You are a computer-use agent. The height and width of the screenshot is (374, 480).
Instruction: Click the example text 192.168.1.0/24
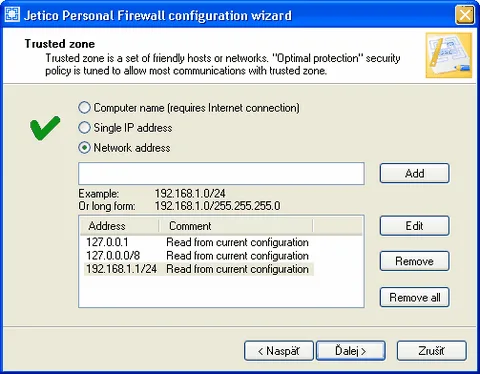(190, 193)
